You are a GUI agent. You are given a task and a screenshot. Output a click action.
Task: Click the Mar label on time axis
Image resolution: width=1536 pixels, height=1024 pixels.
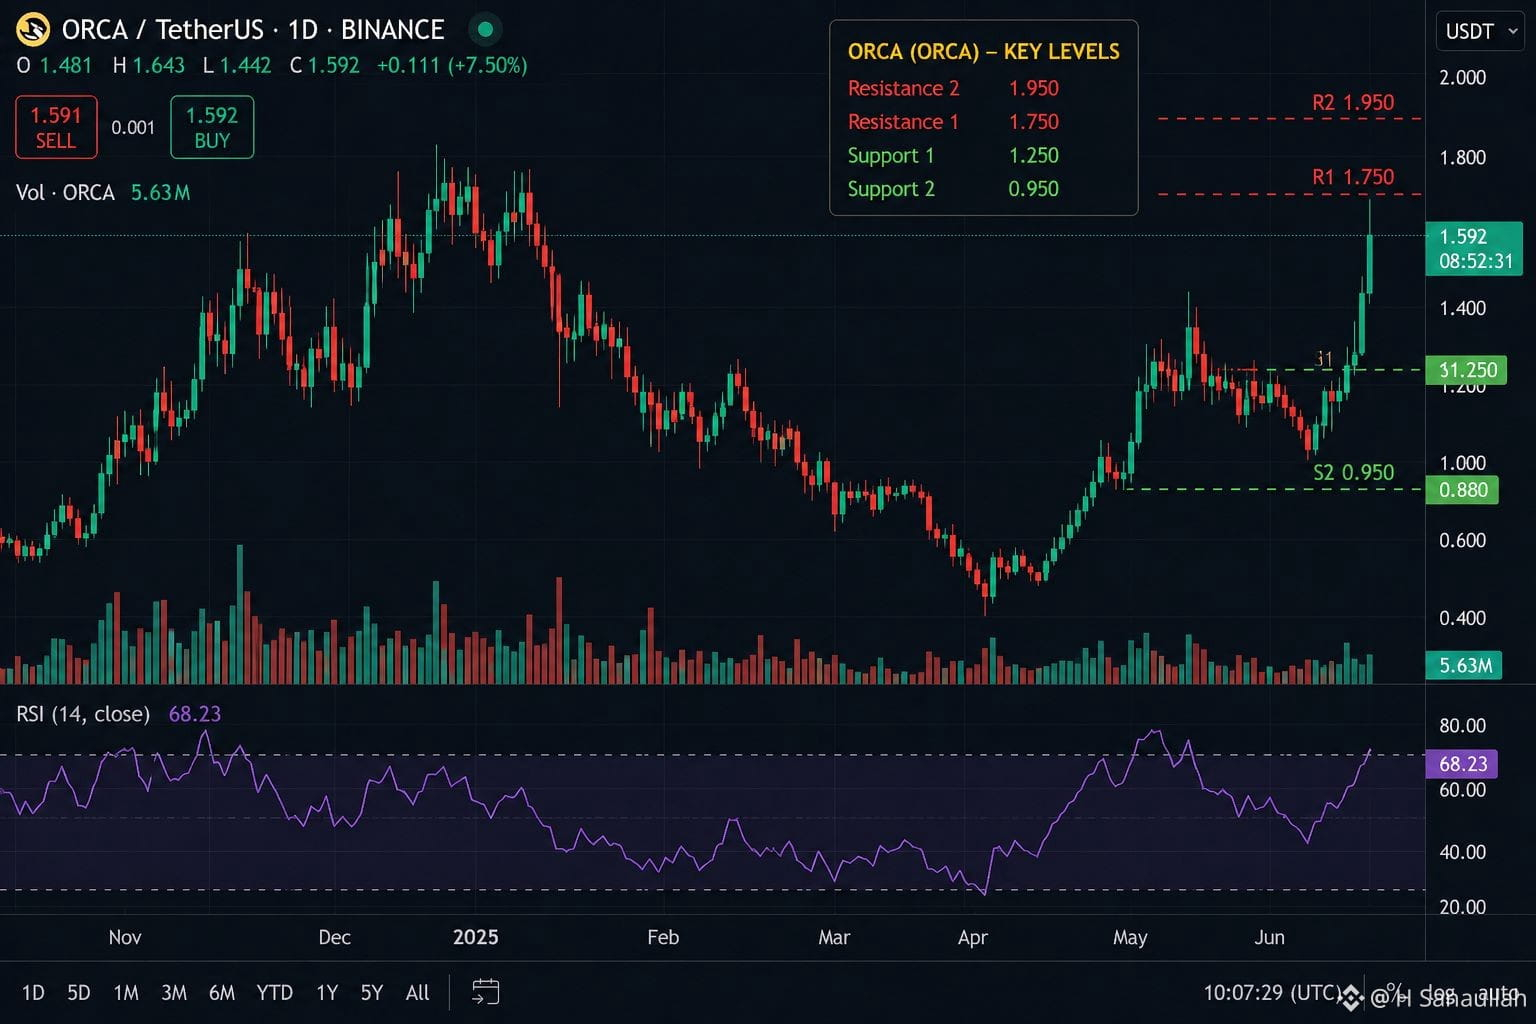click(834, 937)
